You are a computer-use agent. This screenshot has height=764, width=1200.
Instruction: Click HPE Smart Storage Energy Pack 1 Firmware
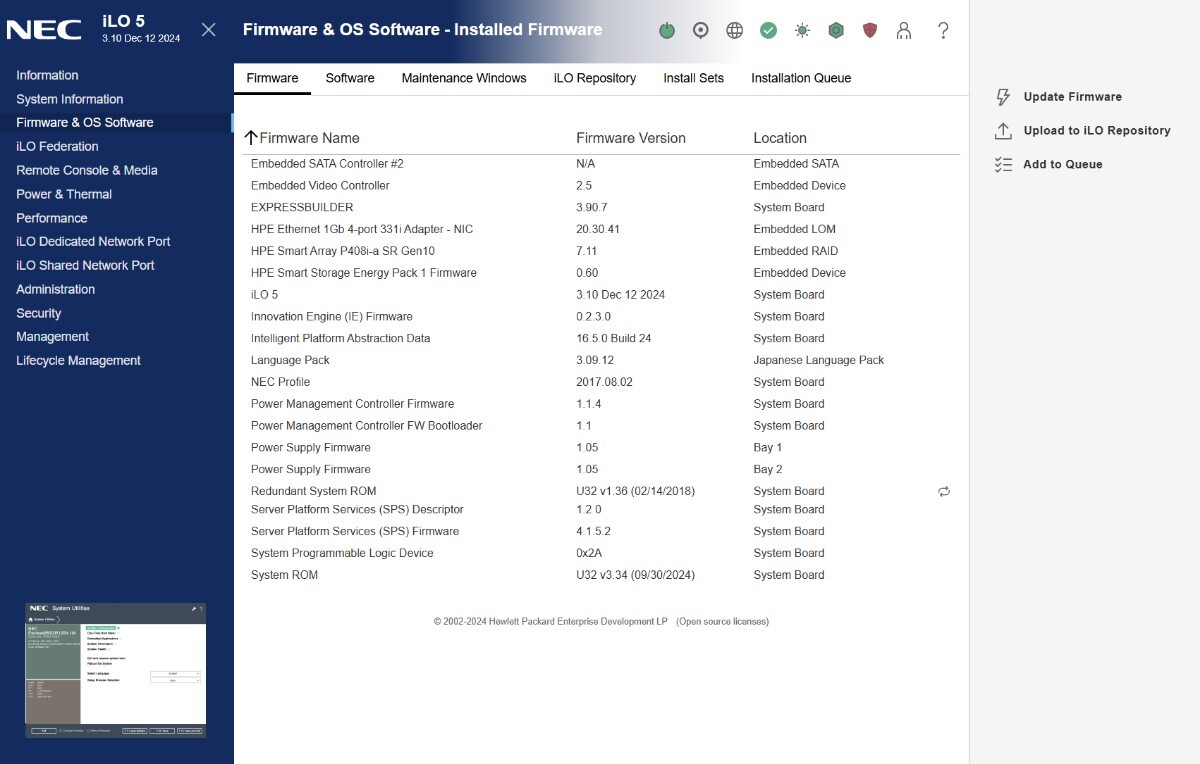(x=364, y=273)
